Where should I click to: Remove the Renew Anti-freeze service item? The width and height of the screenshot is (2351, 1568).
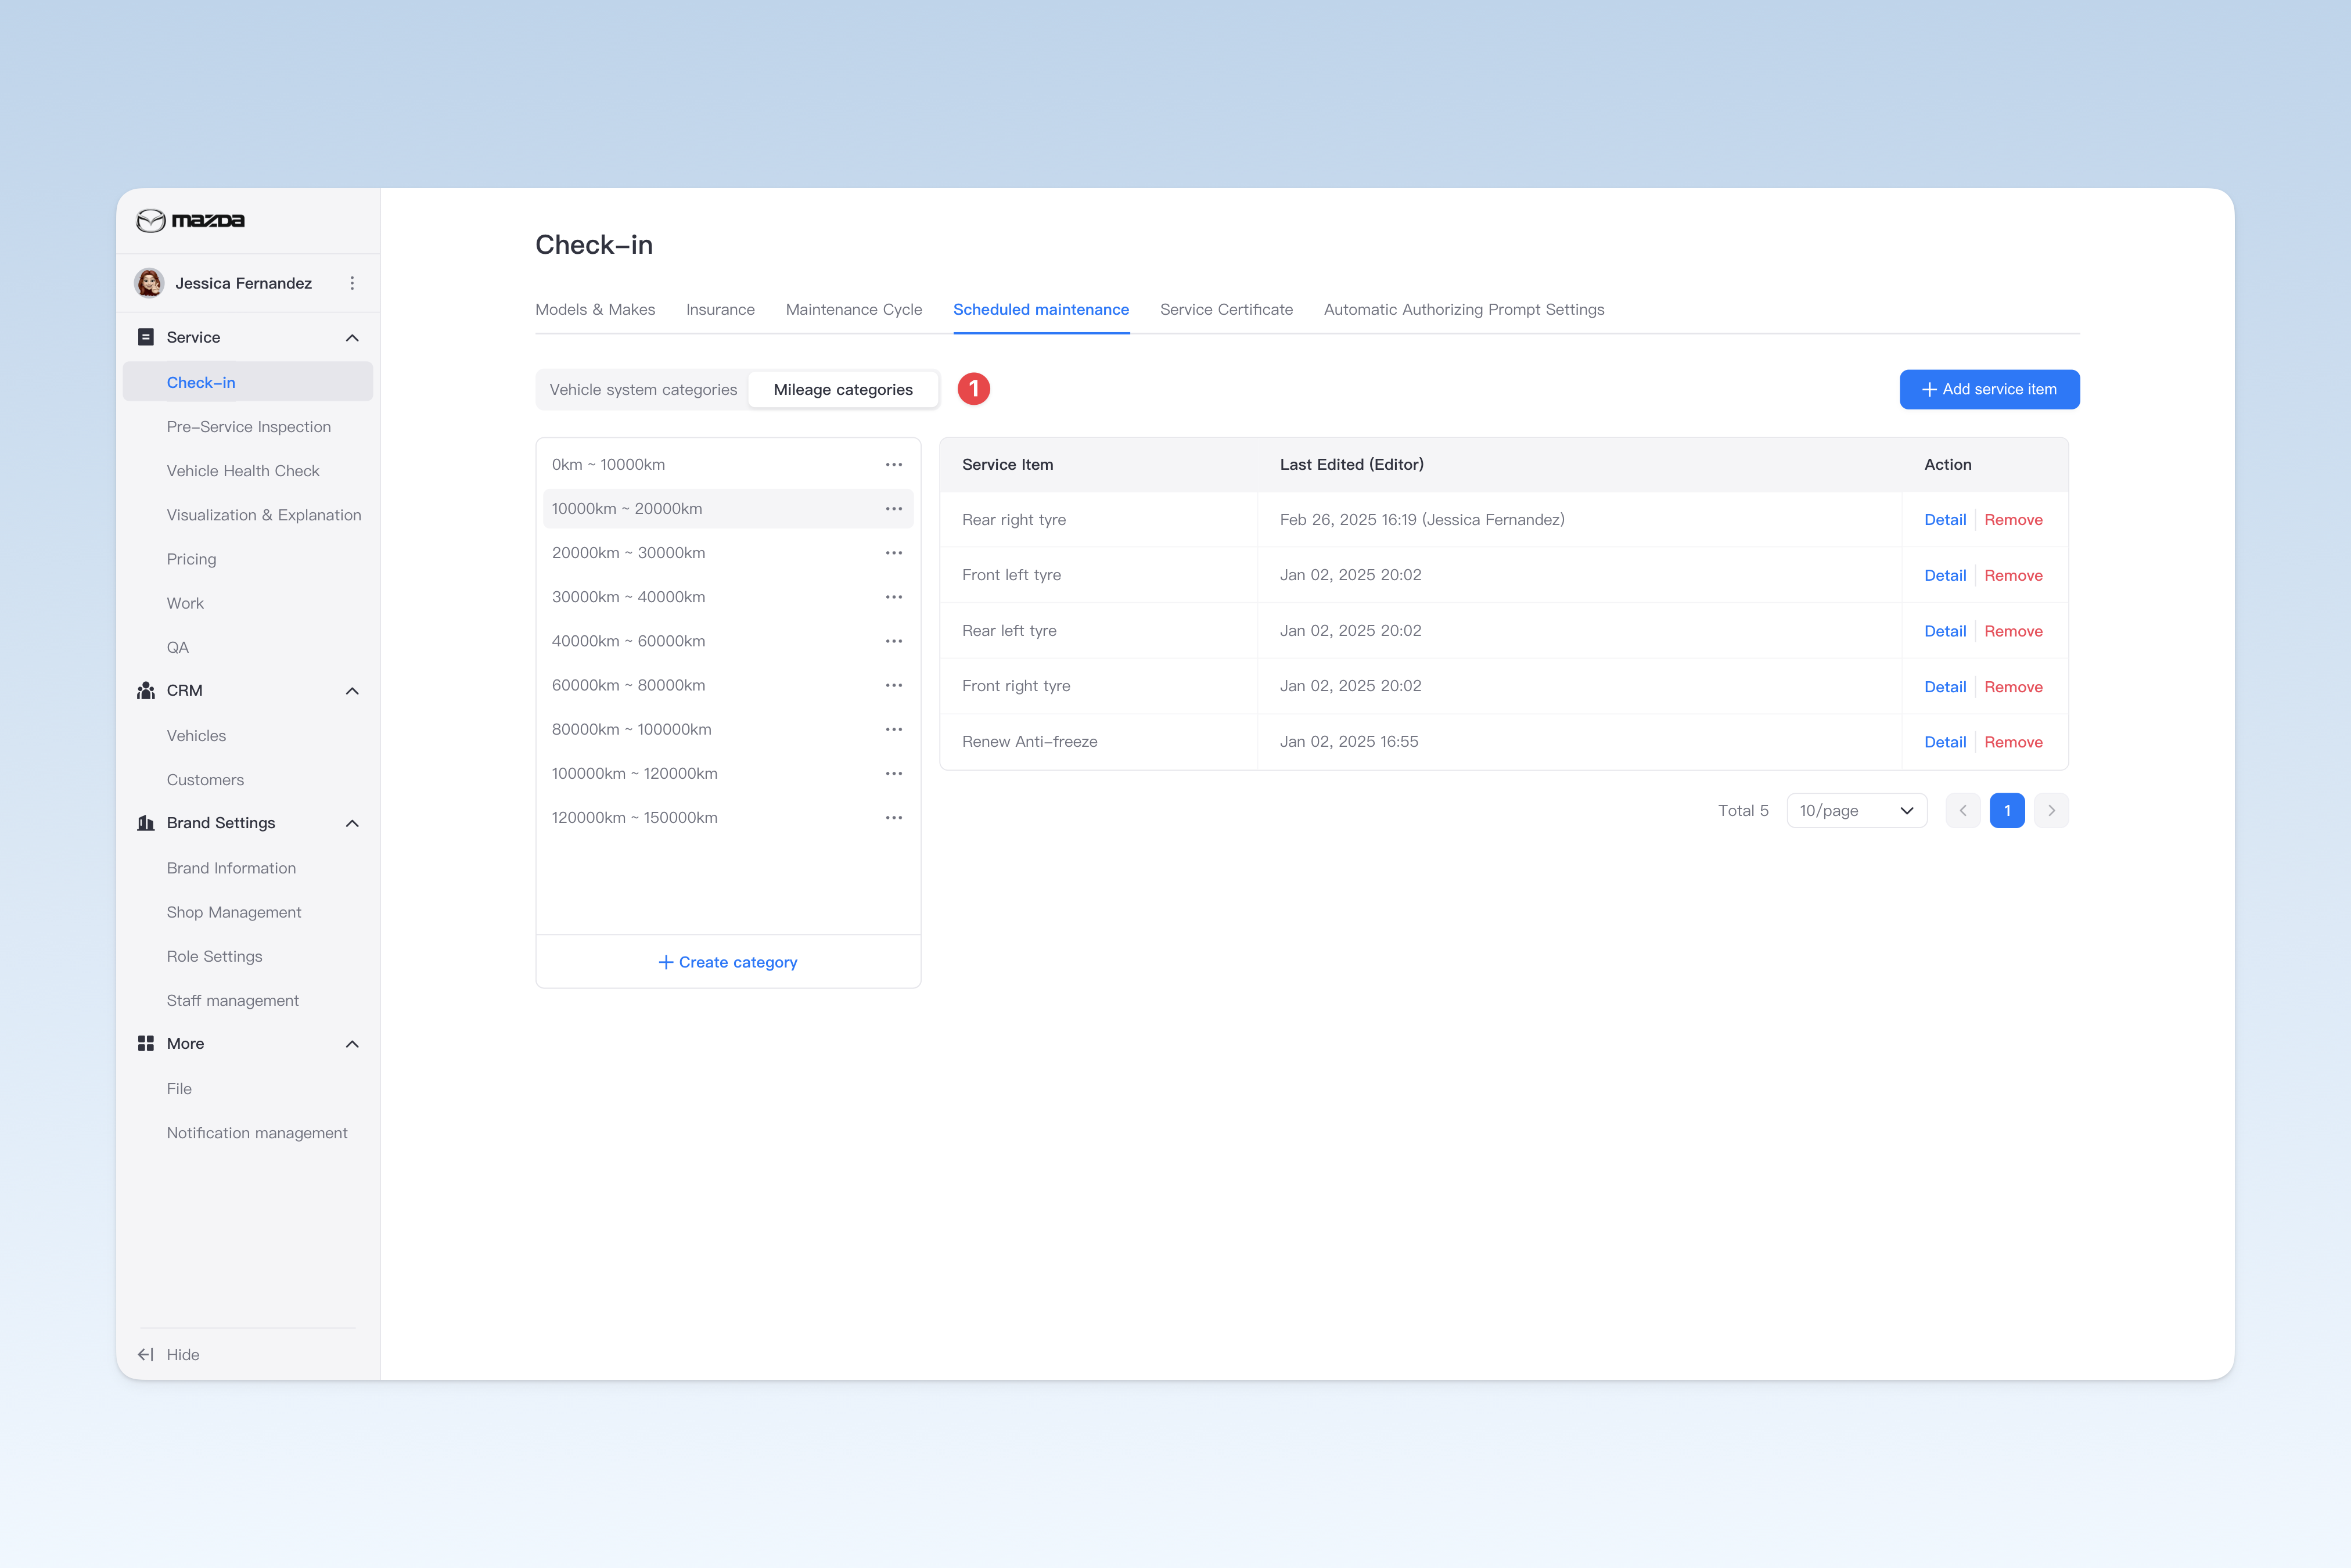coord(2013,742)
